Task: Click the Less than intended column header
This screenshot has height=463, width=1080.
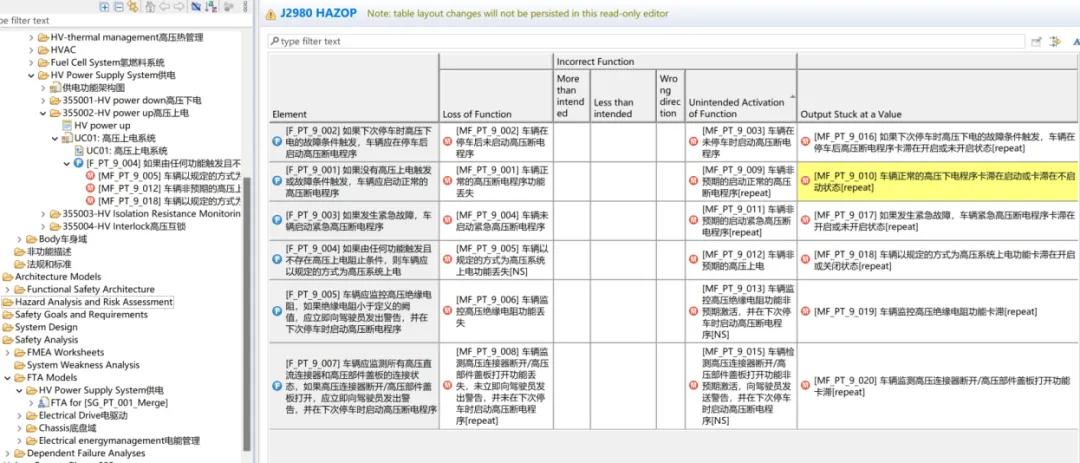Action: click(x=623, y=96)
